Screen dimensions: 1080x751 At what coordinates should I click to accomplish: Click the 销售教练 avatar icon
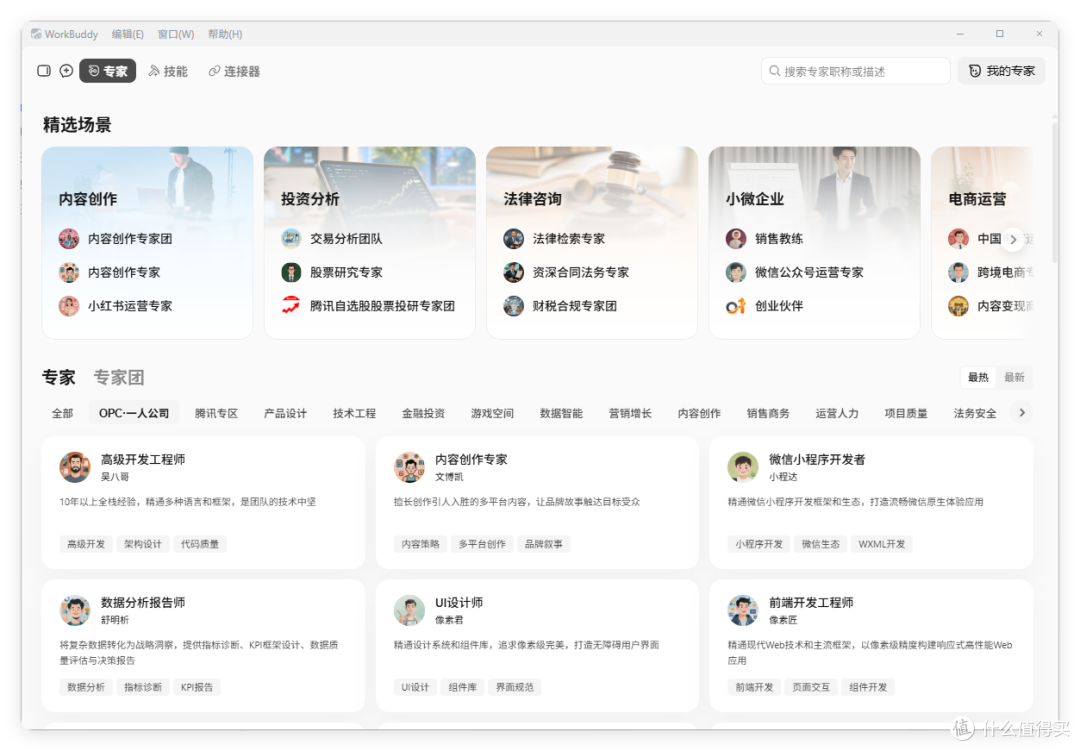(x=736, y=238)
